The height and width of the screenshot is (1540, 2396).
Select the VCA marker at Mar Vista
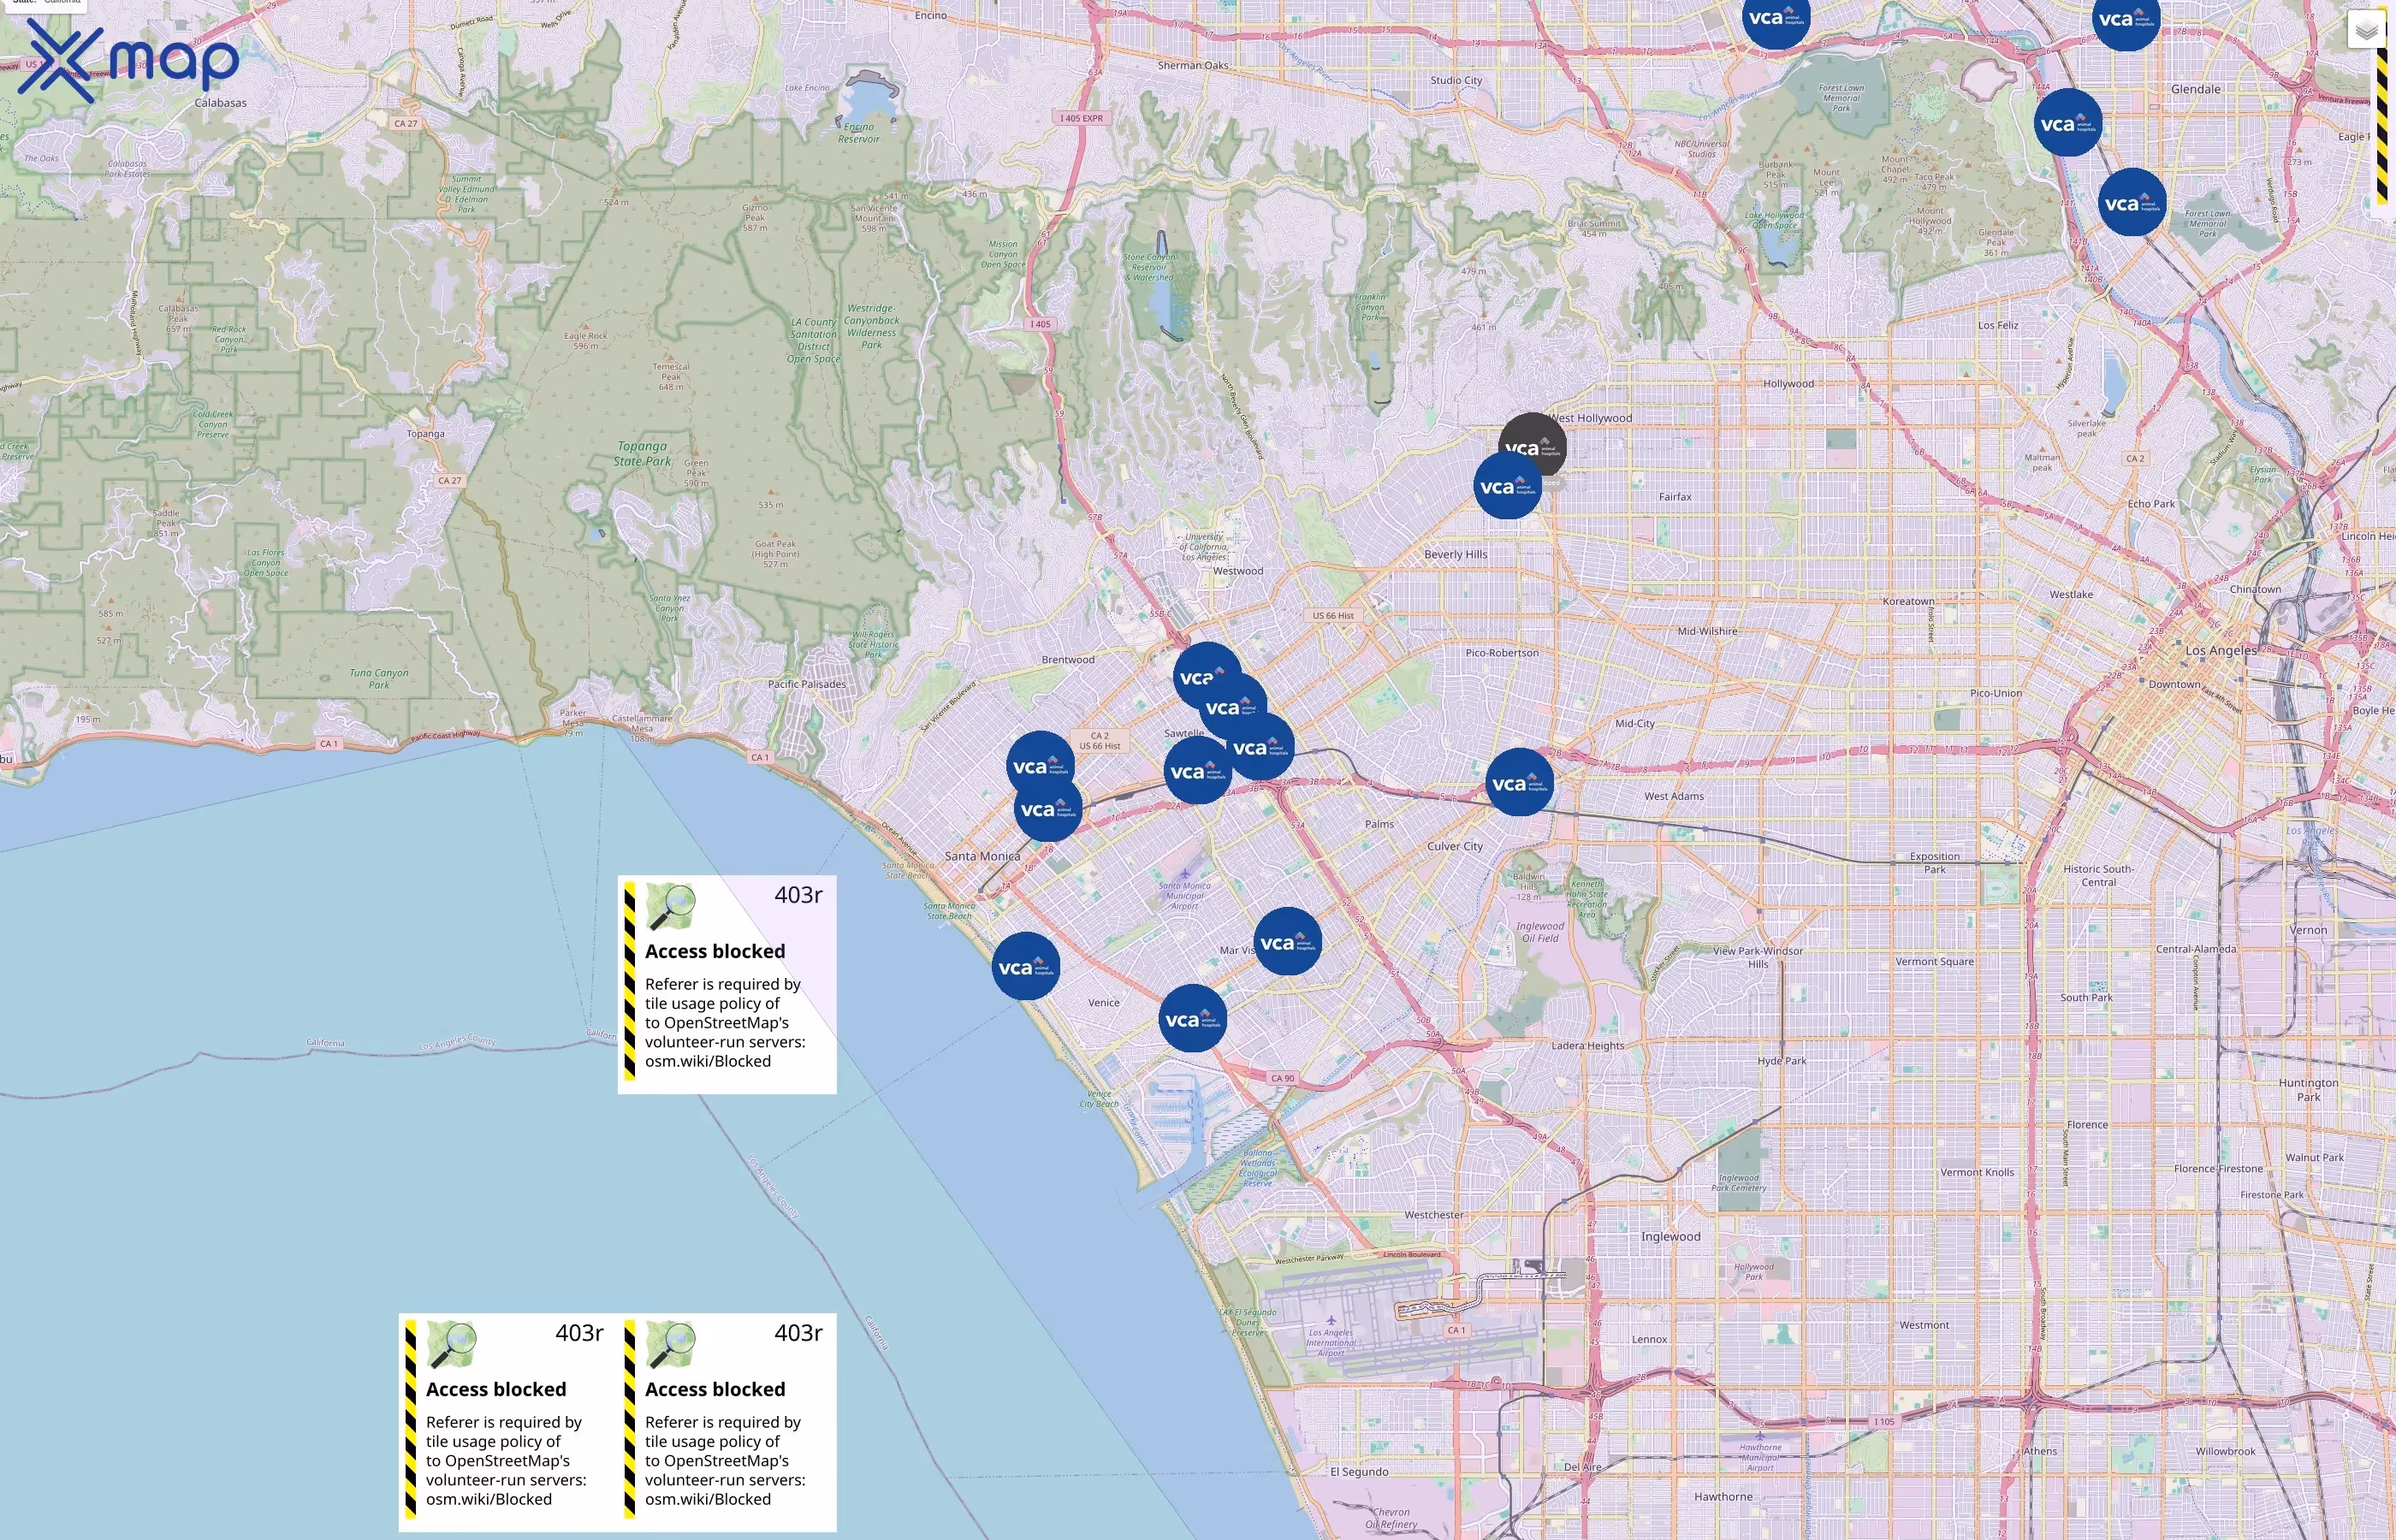(x=1287, y=942)
